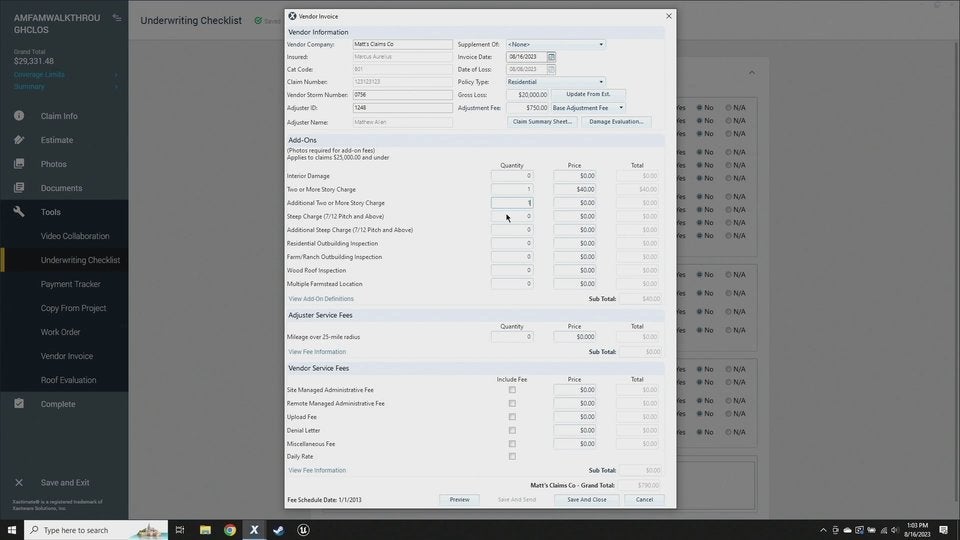Screen dimensions: 960x540
Task: Open Roof Evaluation from the Tools menu
Action: pyautogui.click(x=68, y=380)
